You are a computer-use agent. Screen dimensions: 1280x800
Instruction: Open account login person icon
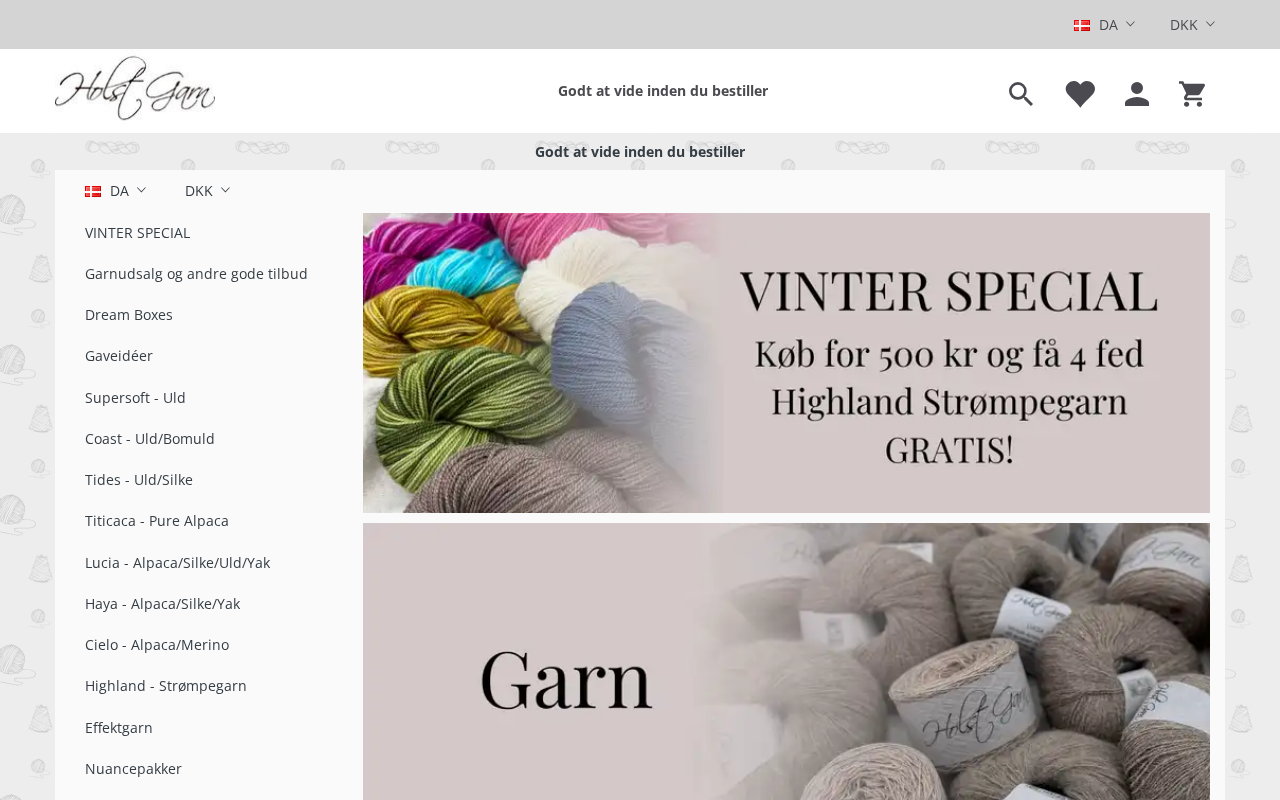point(1137,94)
